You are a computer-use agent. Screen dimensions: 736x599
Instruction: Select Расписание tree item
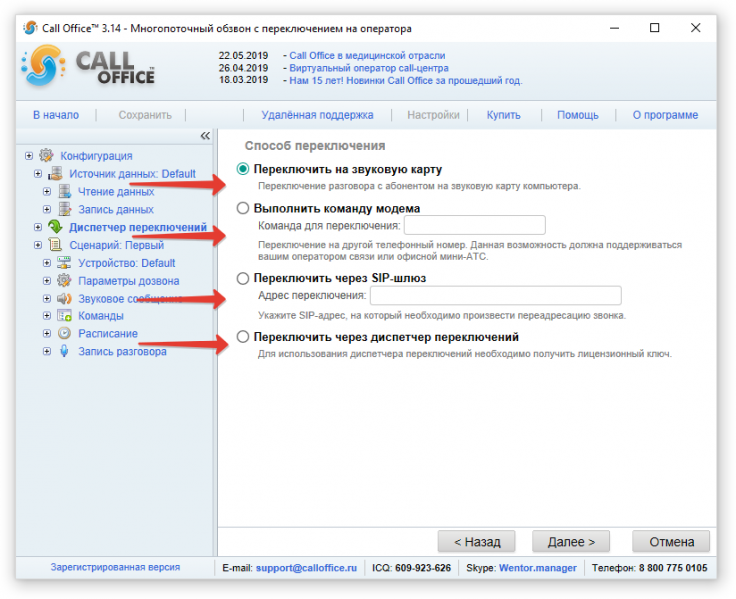point(108,333)
